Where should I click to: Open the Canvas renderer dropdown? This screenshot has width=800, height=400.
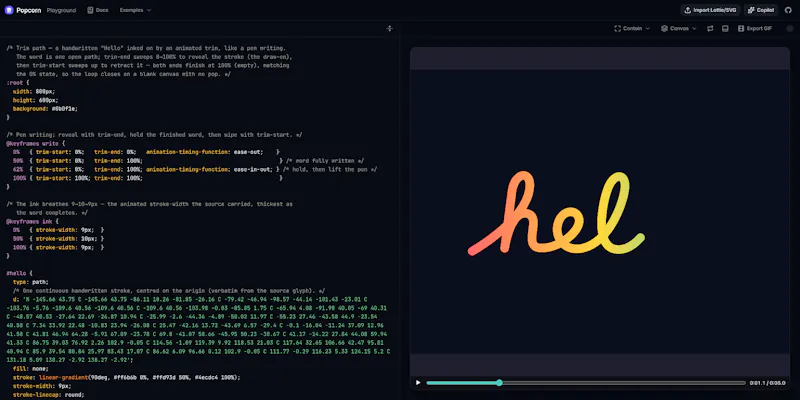pos(678,29)
